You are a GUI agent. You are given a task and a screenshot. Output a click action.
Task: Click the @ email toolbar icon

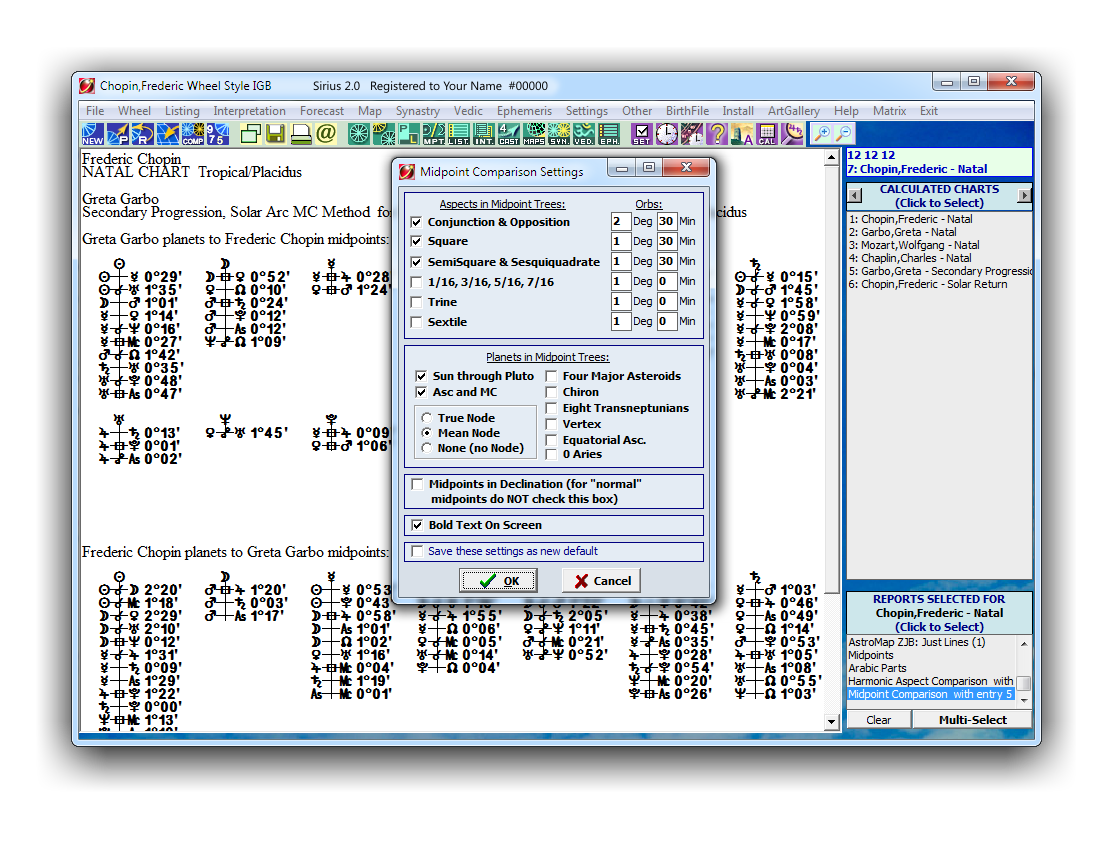coord(326,134)
